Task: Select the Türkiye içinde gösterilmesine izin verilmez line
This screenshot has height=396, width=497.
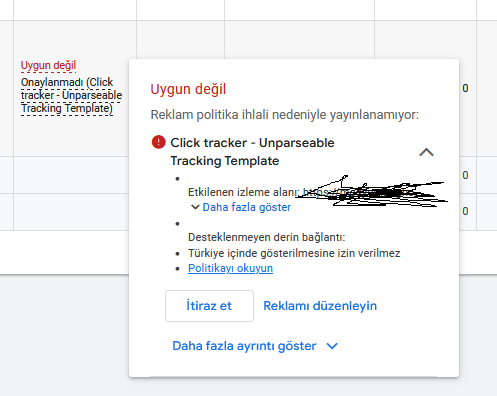Action: (294, 253)
